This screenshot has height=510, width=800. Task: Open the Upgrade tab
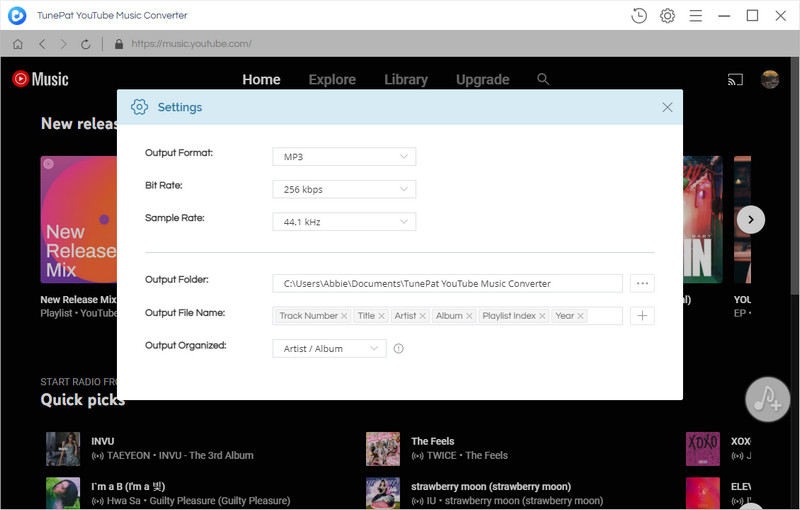tap(483, 80)
